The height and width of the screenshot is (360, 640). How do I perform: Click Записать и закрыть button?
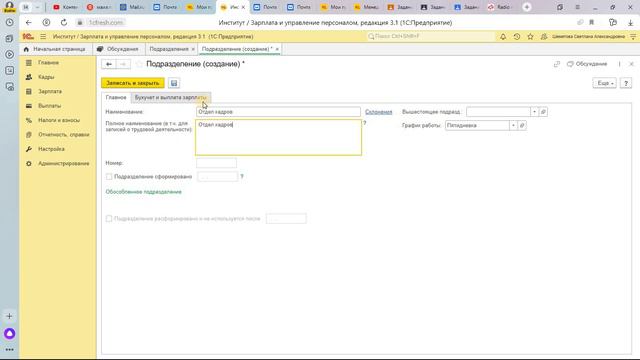click(x=133, y=83)
